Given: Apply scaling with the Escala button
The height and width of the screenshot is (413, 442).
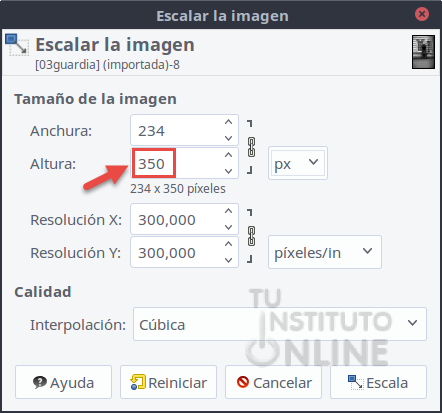Looking at the screenshot, I should click(378, 382).
